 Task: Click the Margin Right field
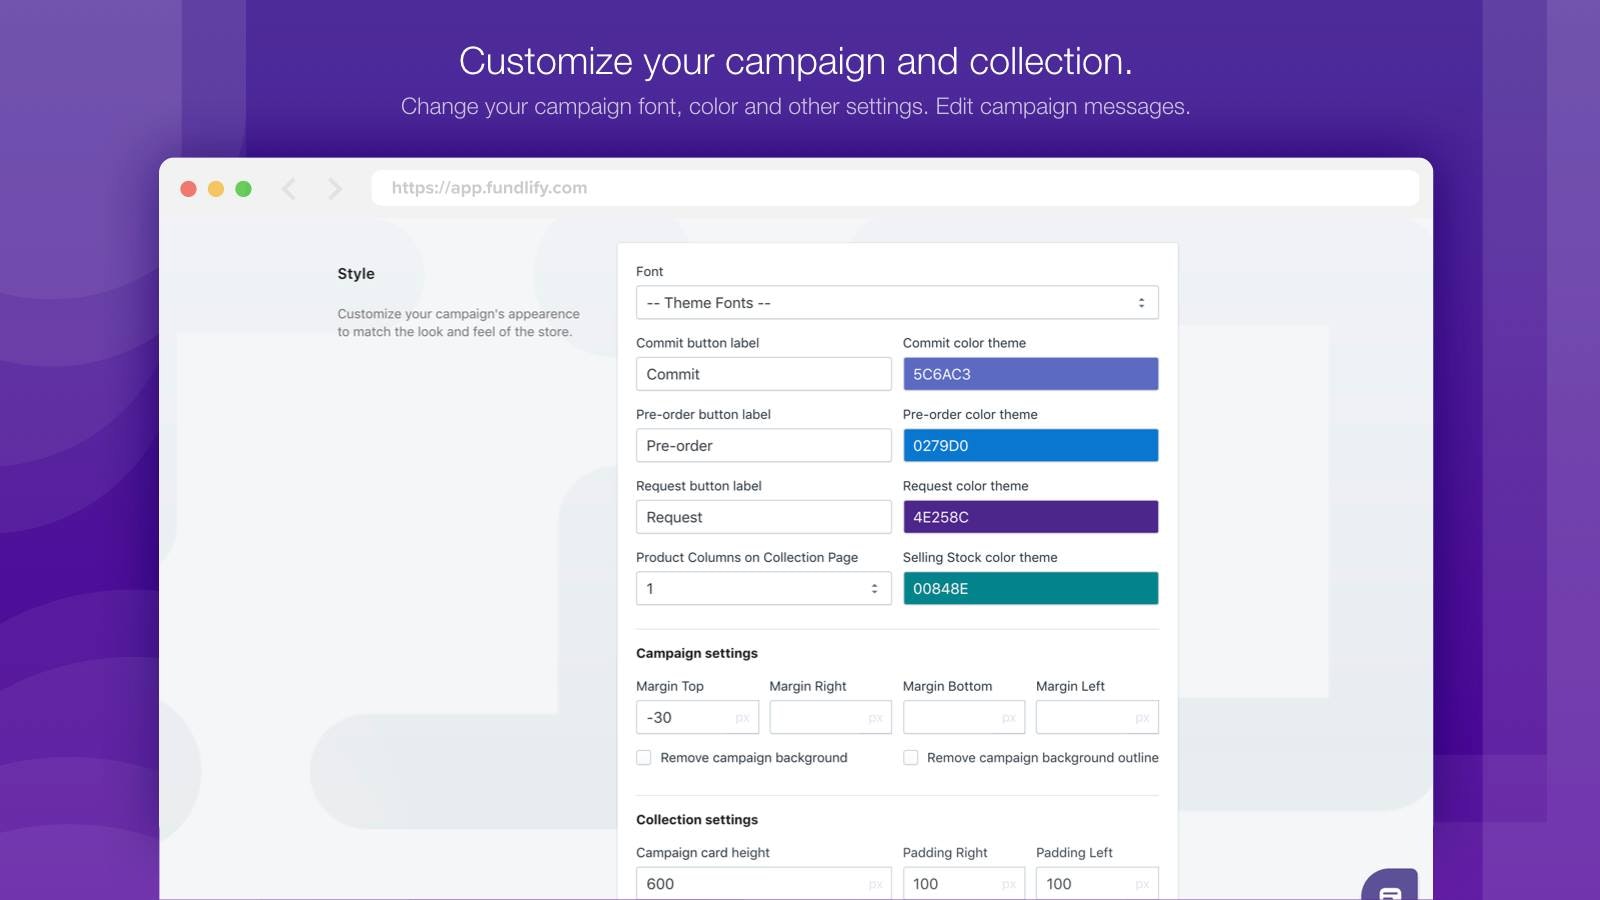point(830,717)
